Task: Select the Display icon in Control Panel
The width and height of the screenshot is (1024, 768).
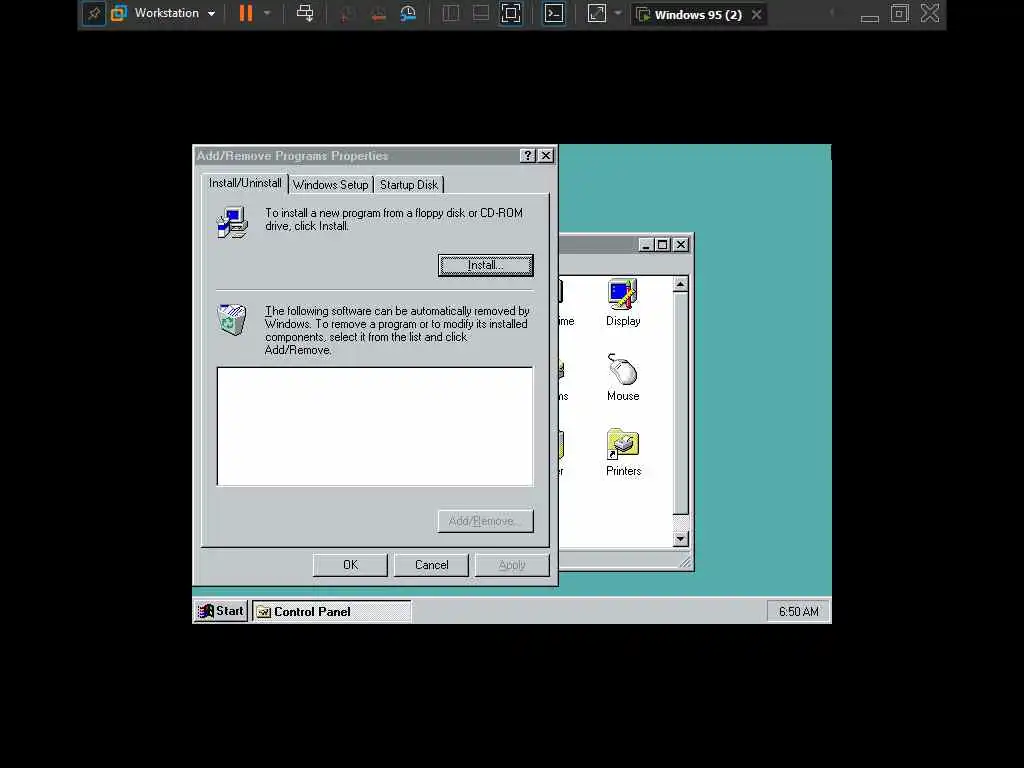Action: click(x=623, y=302)
